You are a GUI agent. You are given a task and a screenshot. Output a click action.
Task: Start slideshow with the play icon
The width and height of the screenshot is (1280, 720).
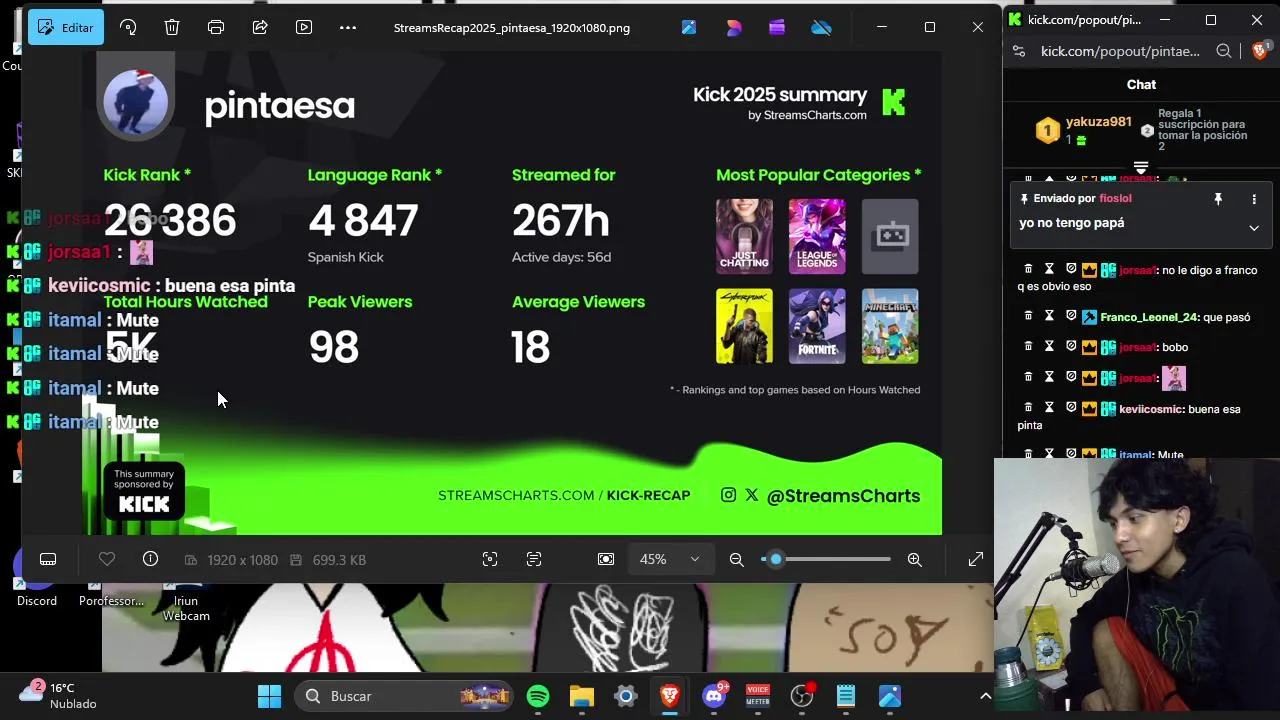[x=304, y=27]
